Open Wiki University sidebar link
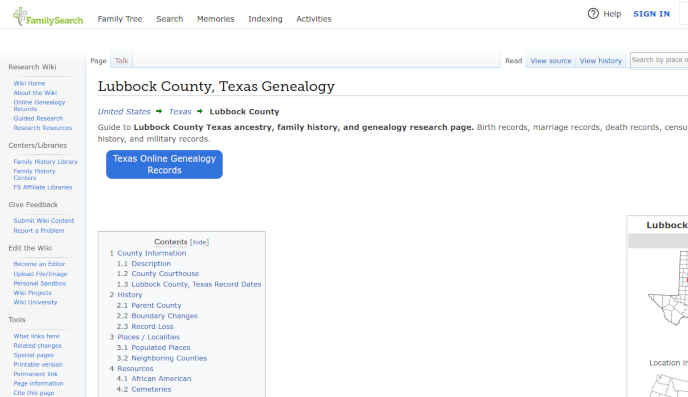This screenshot has width=688, height=397. 35,302
